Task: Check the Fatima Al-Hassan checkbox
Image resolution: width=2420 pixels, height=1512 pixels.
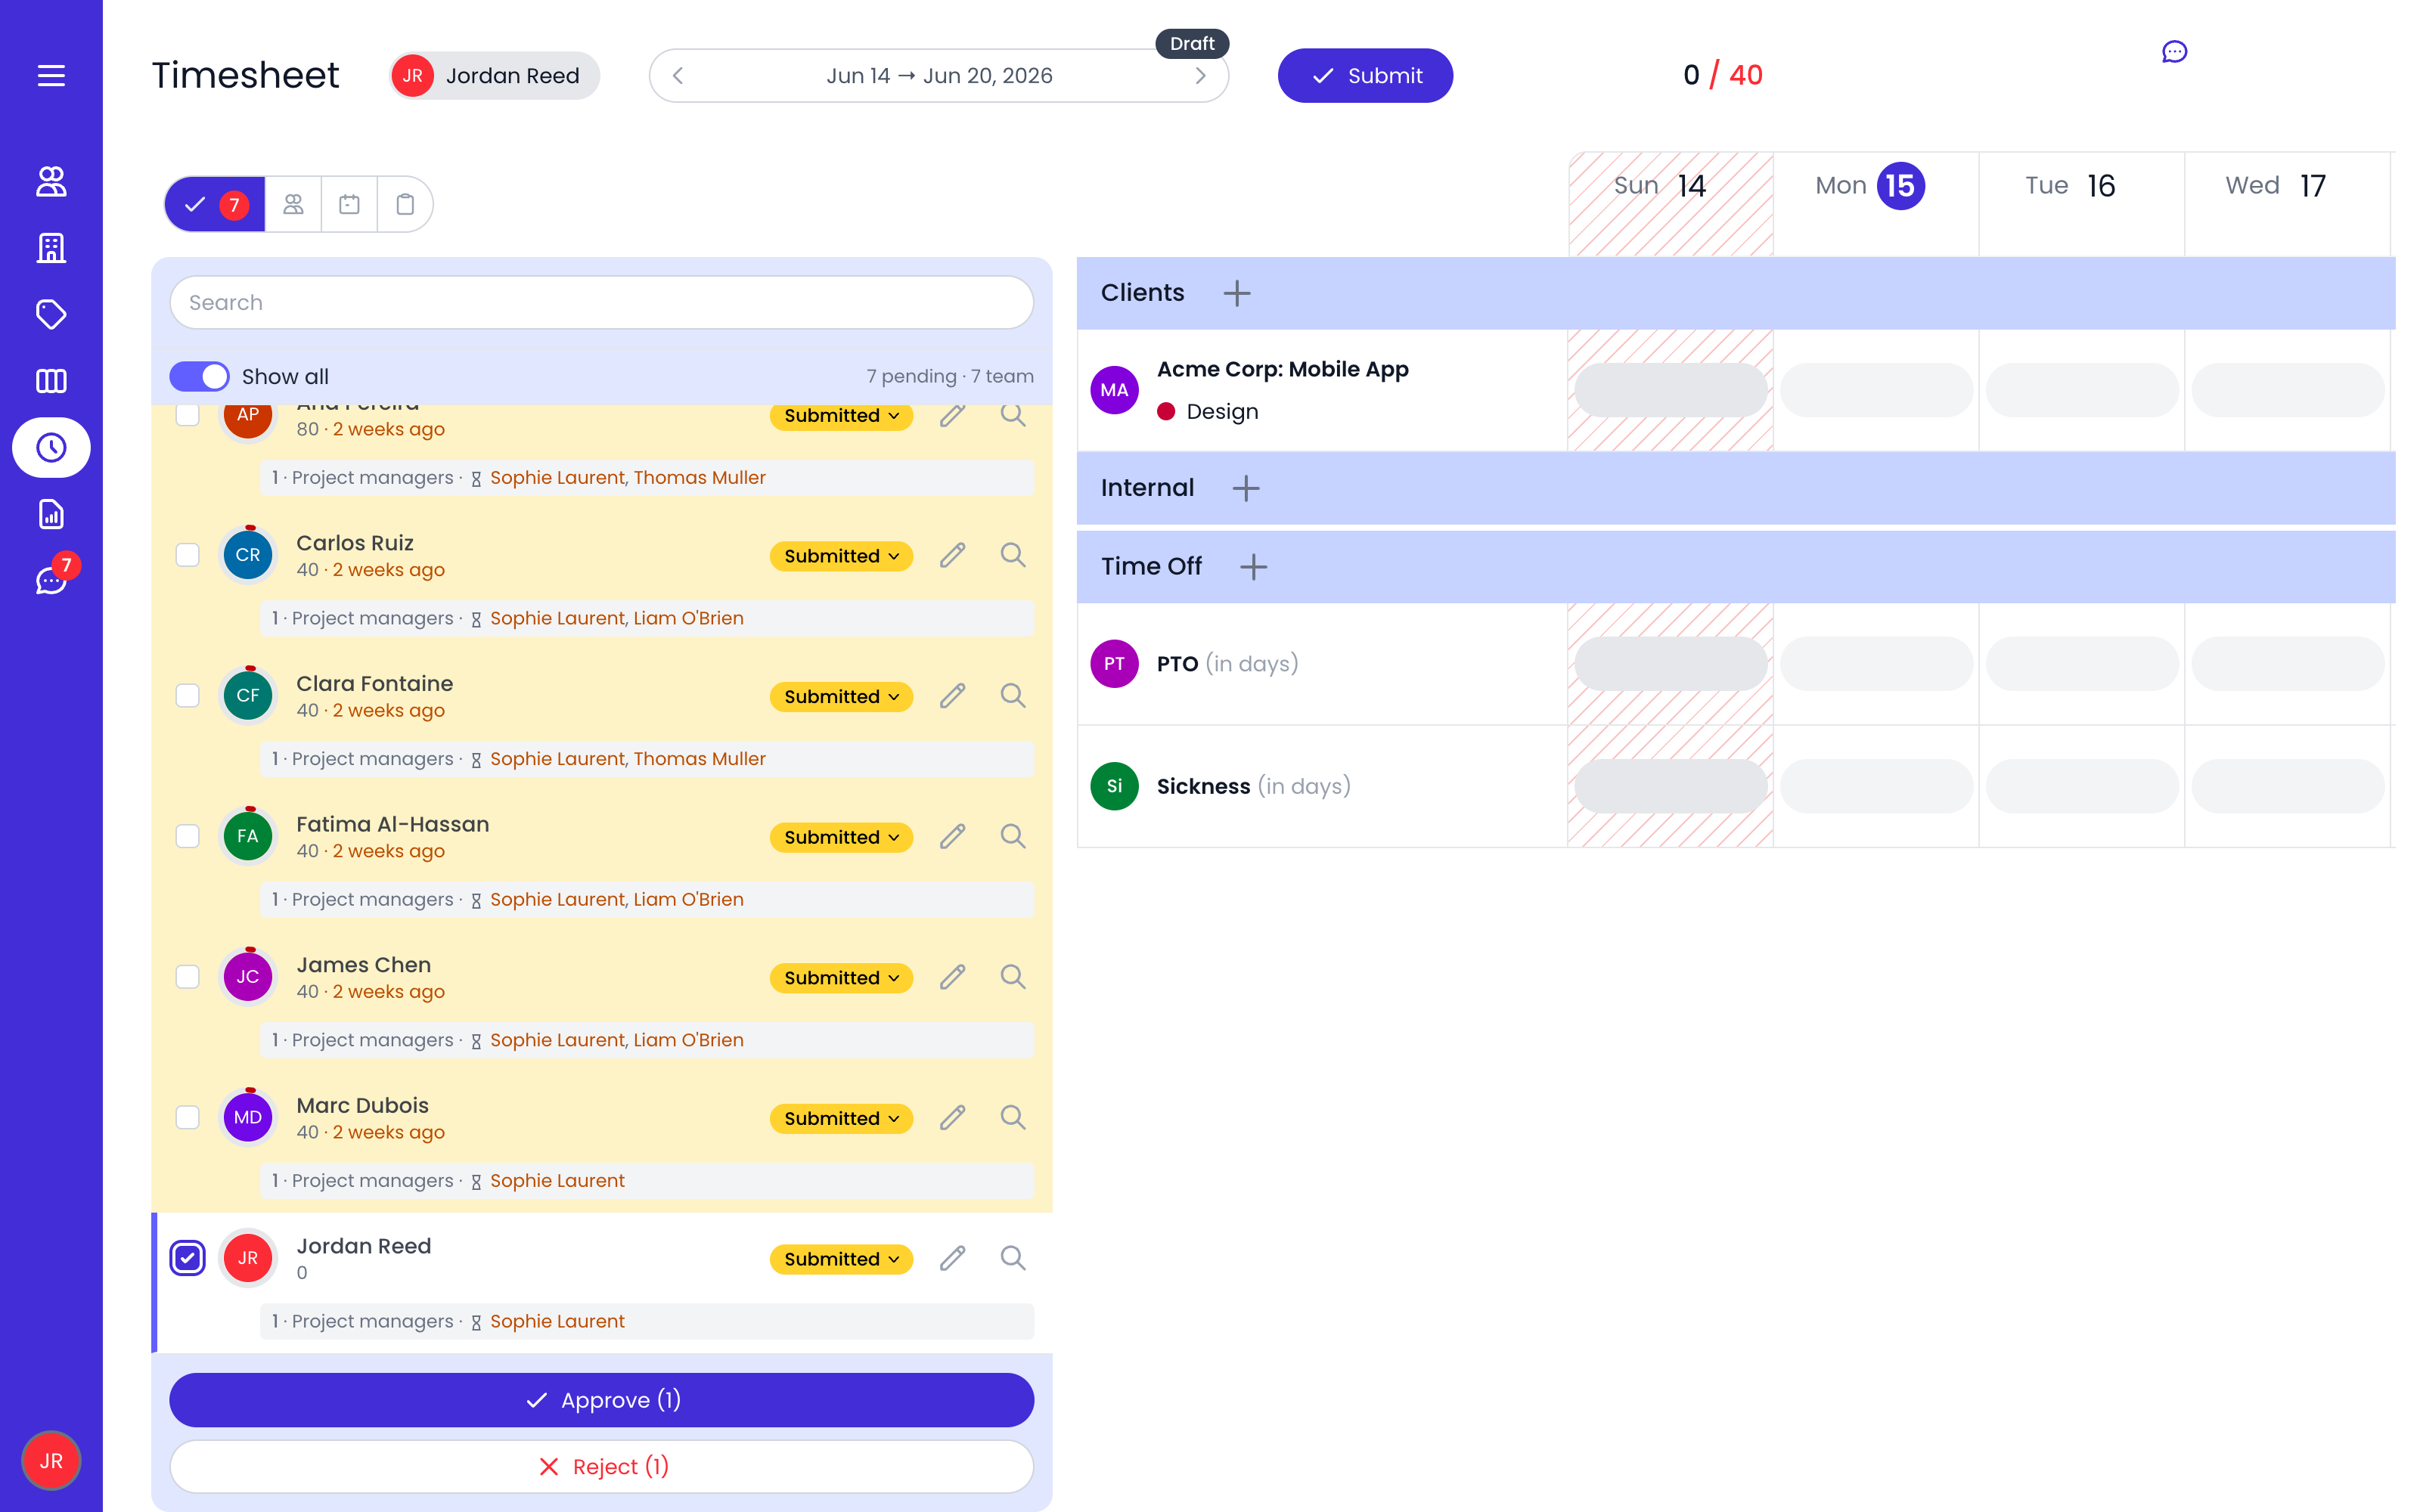Action: tap(187, 836)
